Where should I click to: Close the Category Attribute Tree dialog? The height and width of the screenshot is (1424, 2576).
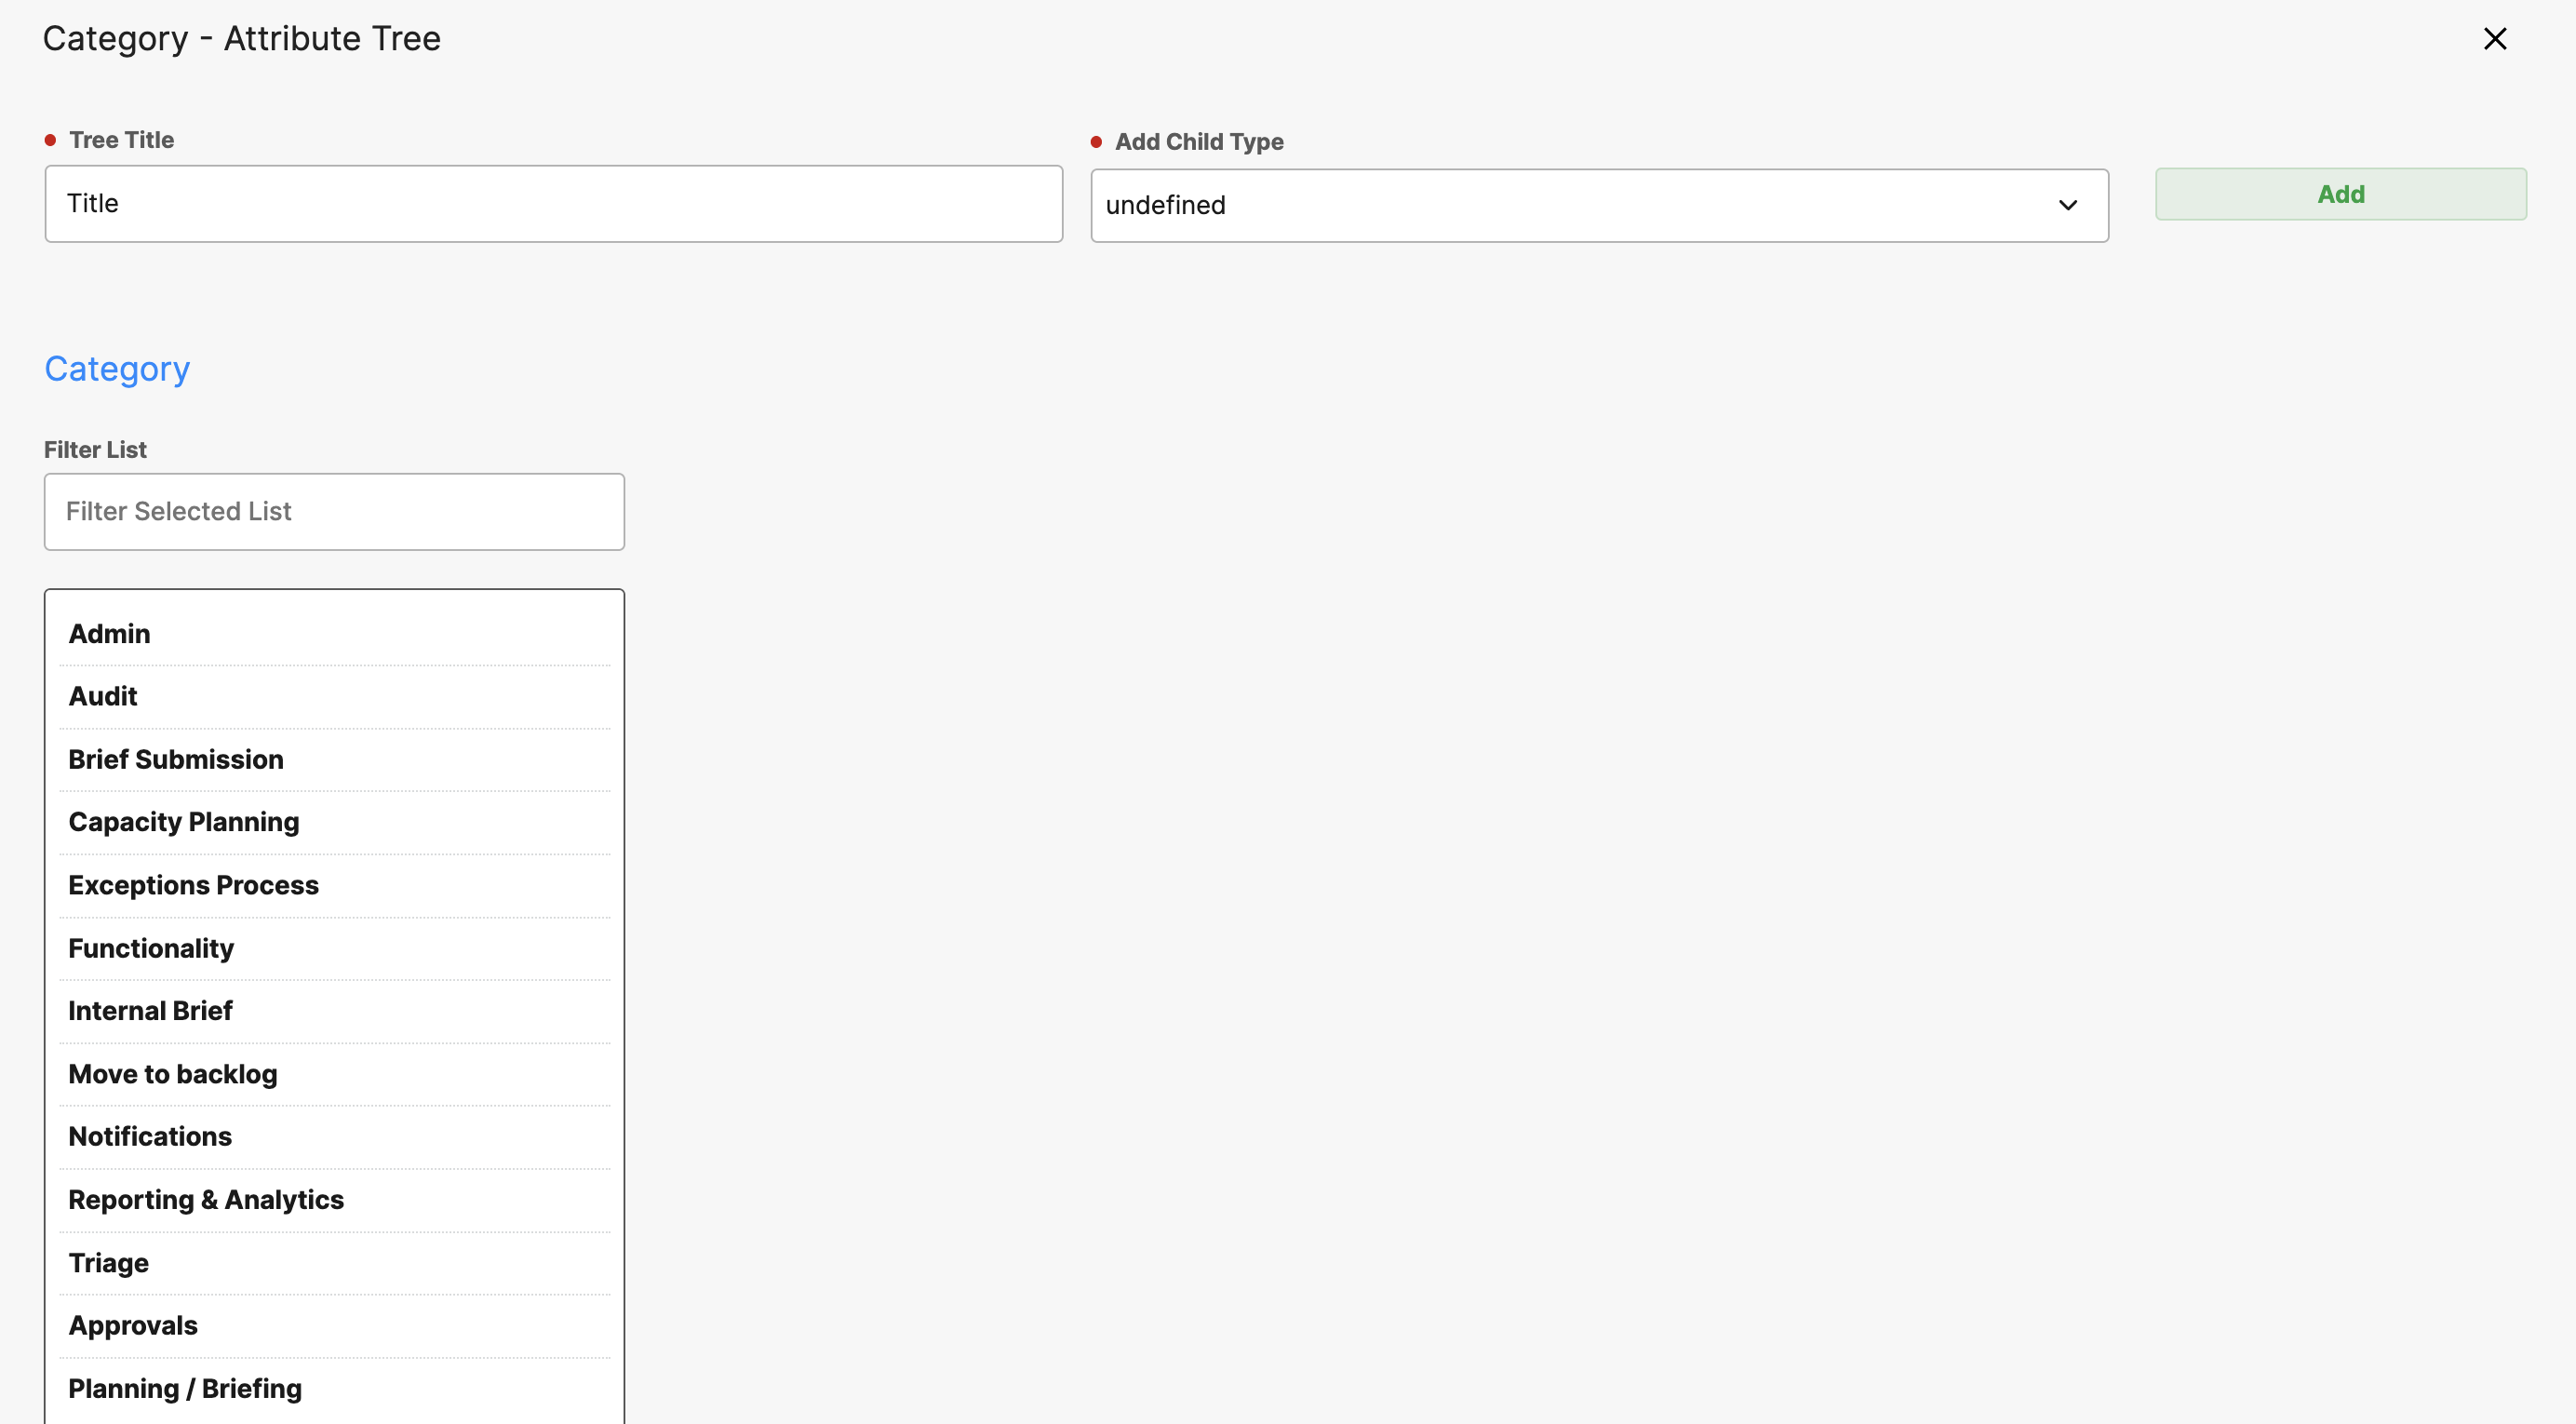tap(2494, 39)
